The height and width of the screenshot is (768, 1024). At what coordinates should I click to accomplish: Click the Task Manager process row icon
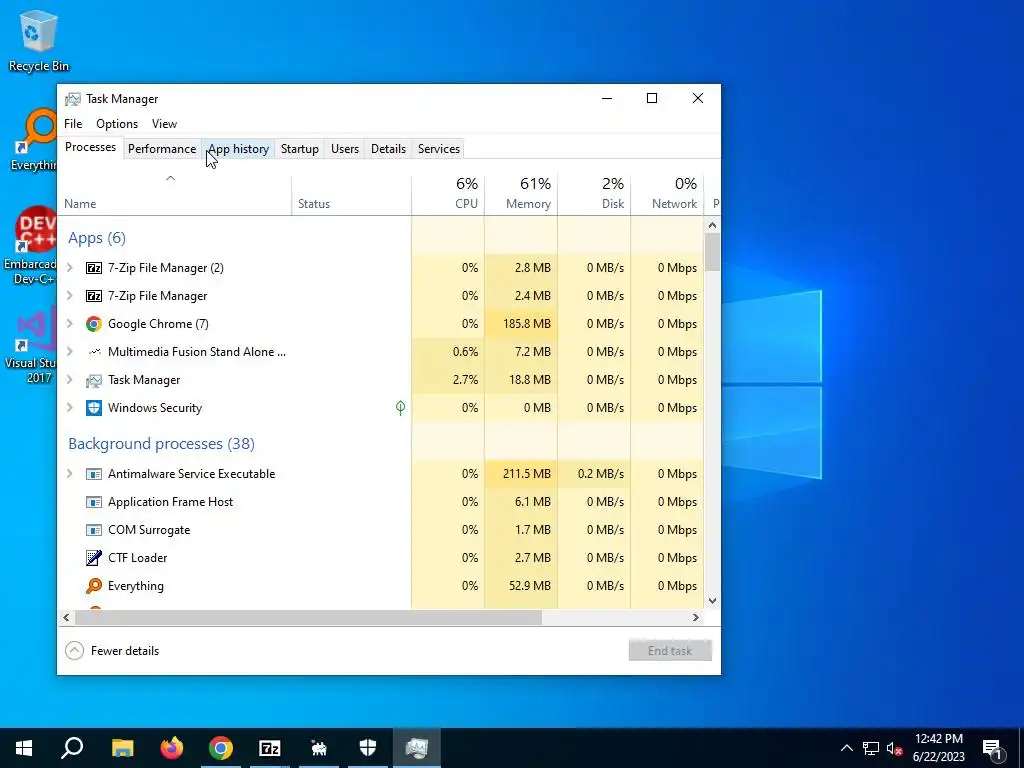click(x=94, y=380)
